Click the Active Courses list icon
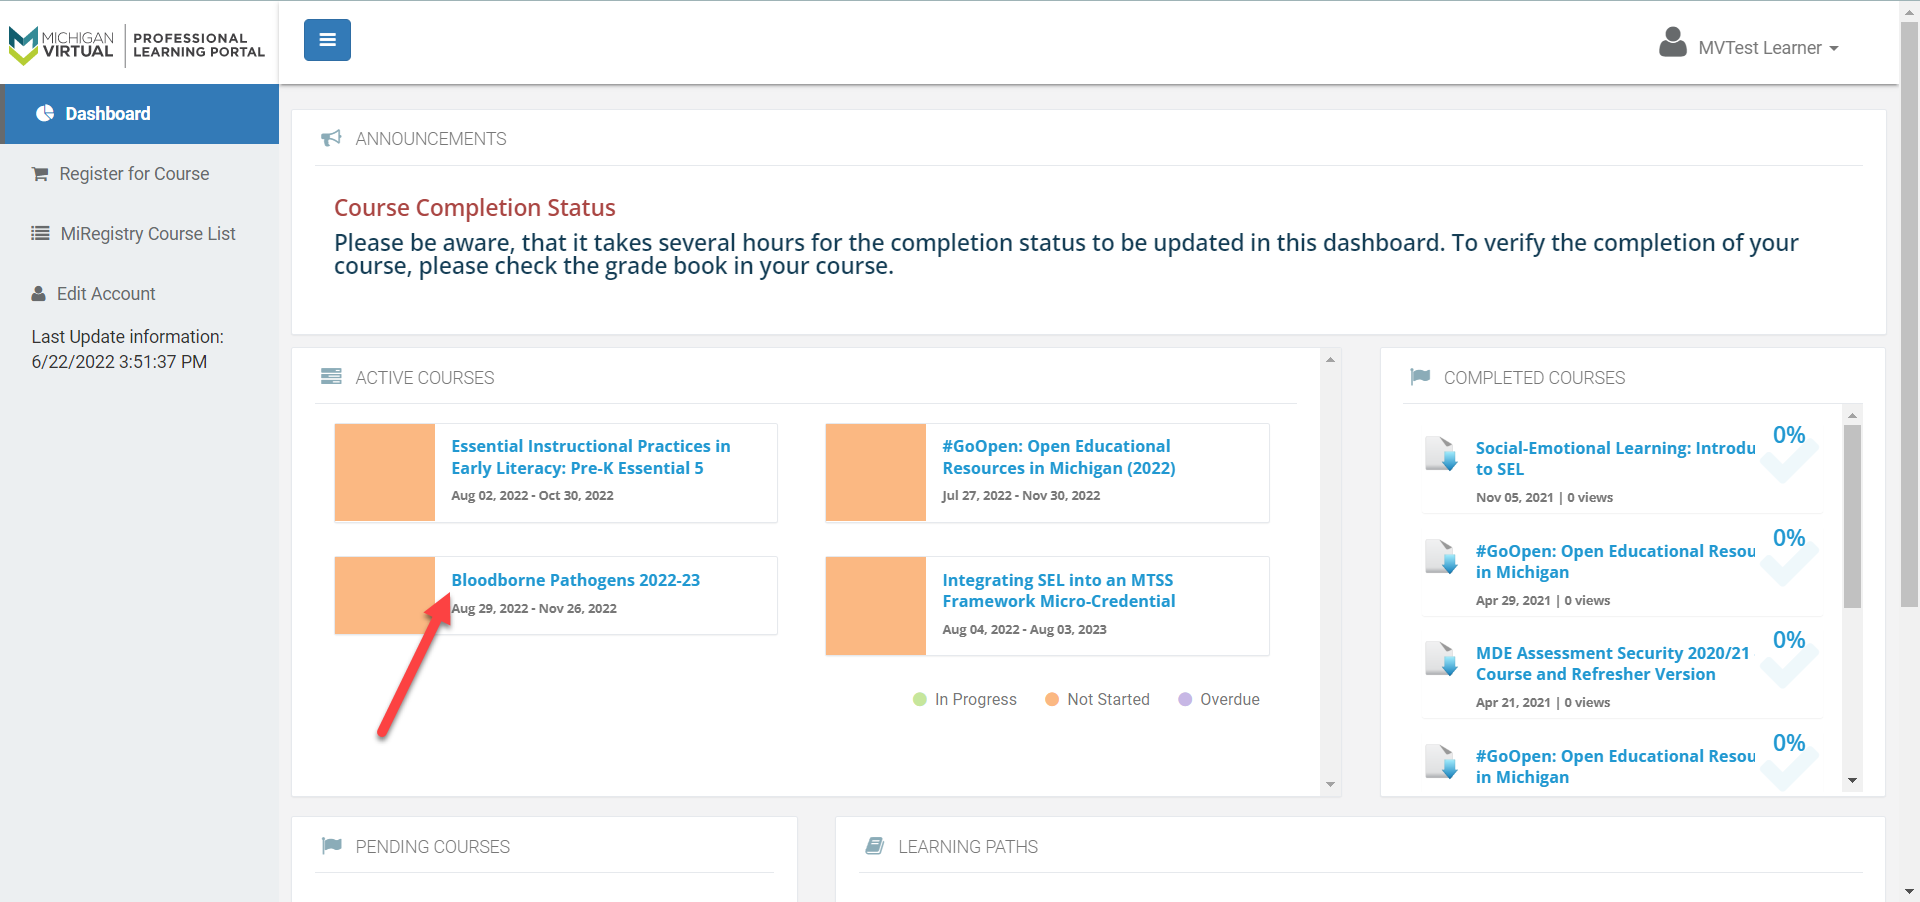This screenshot has height=902, width=1920. pyautogui.click(x=331, y=376)
